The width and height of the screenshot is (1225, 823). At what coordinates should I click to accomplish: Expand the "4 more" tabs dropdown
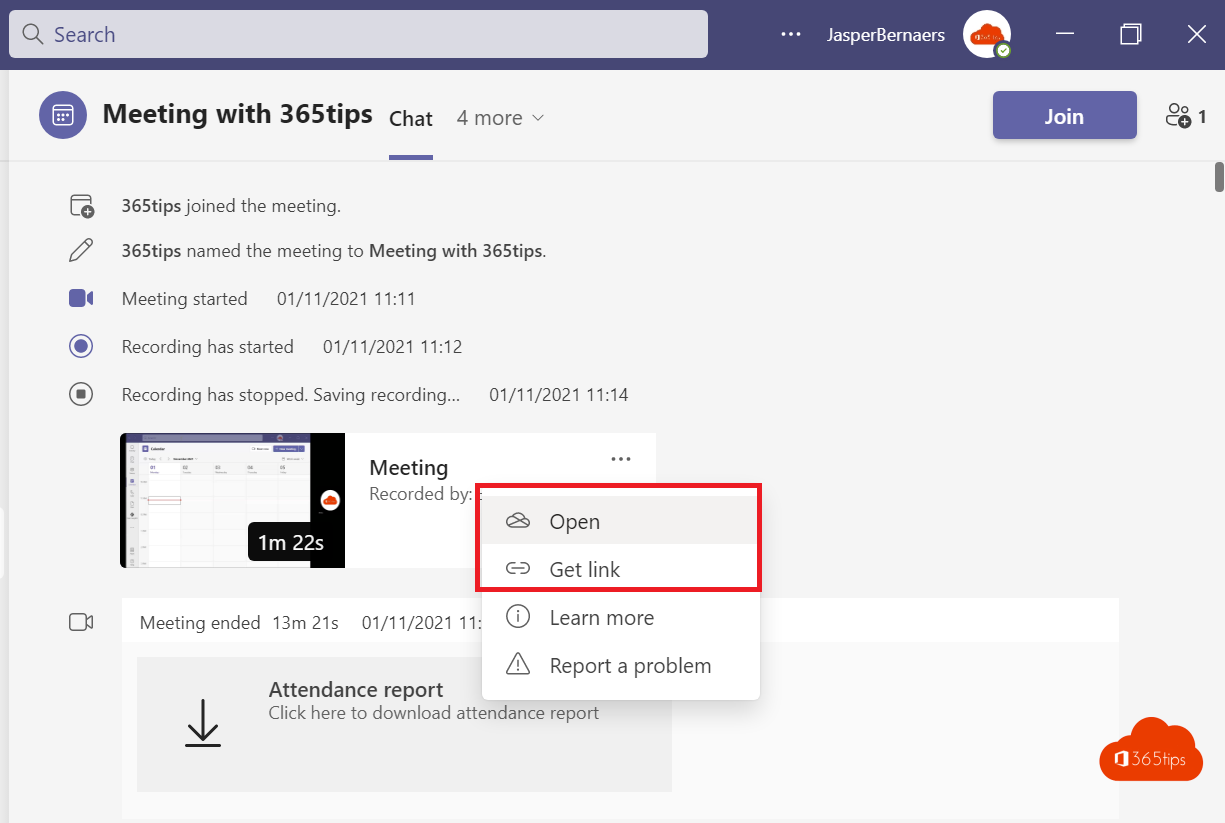500,118
